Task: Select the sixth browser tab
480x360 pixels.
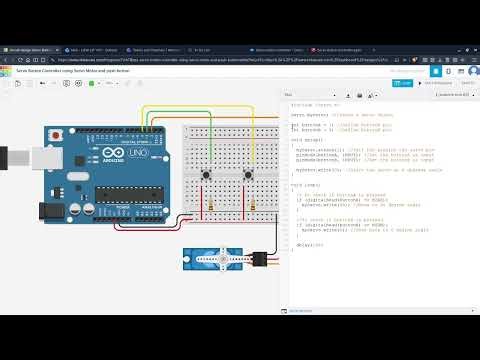Action: [x=338, y=50]
